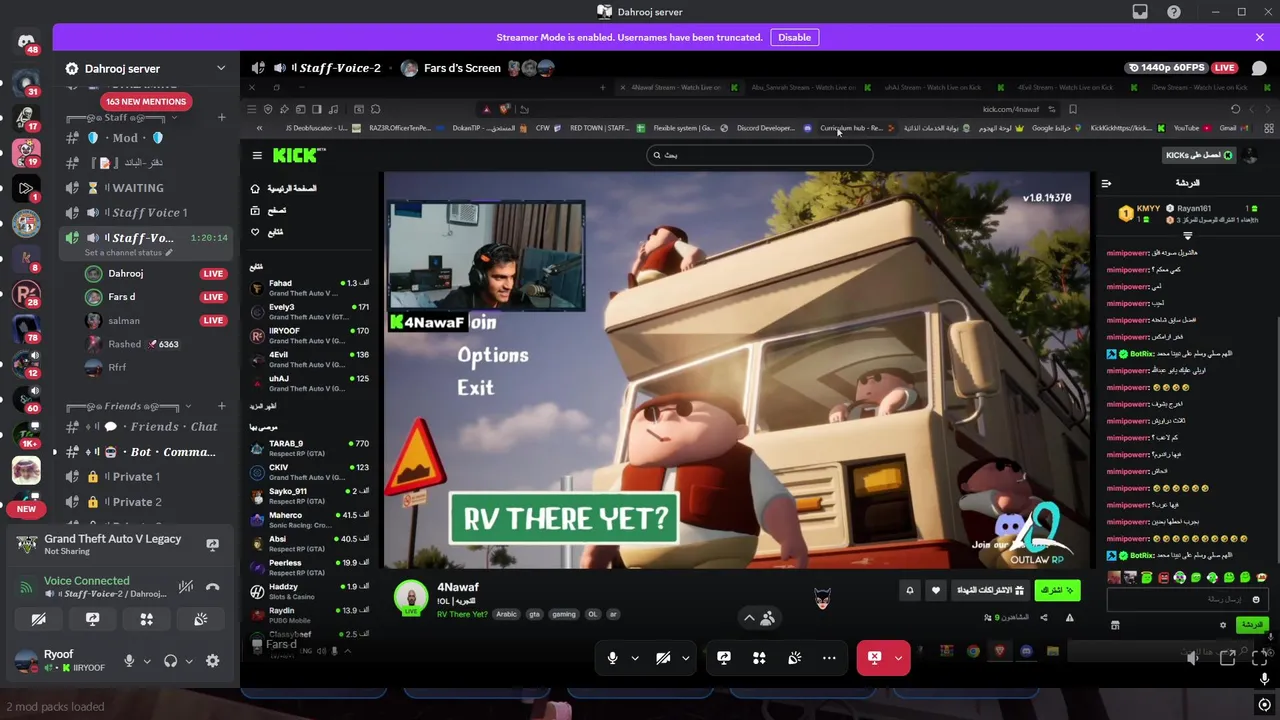Open the NEW servers badge in sidebar
1280x720 pixels.
(x=26, y=509)
